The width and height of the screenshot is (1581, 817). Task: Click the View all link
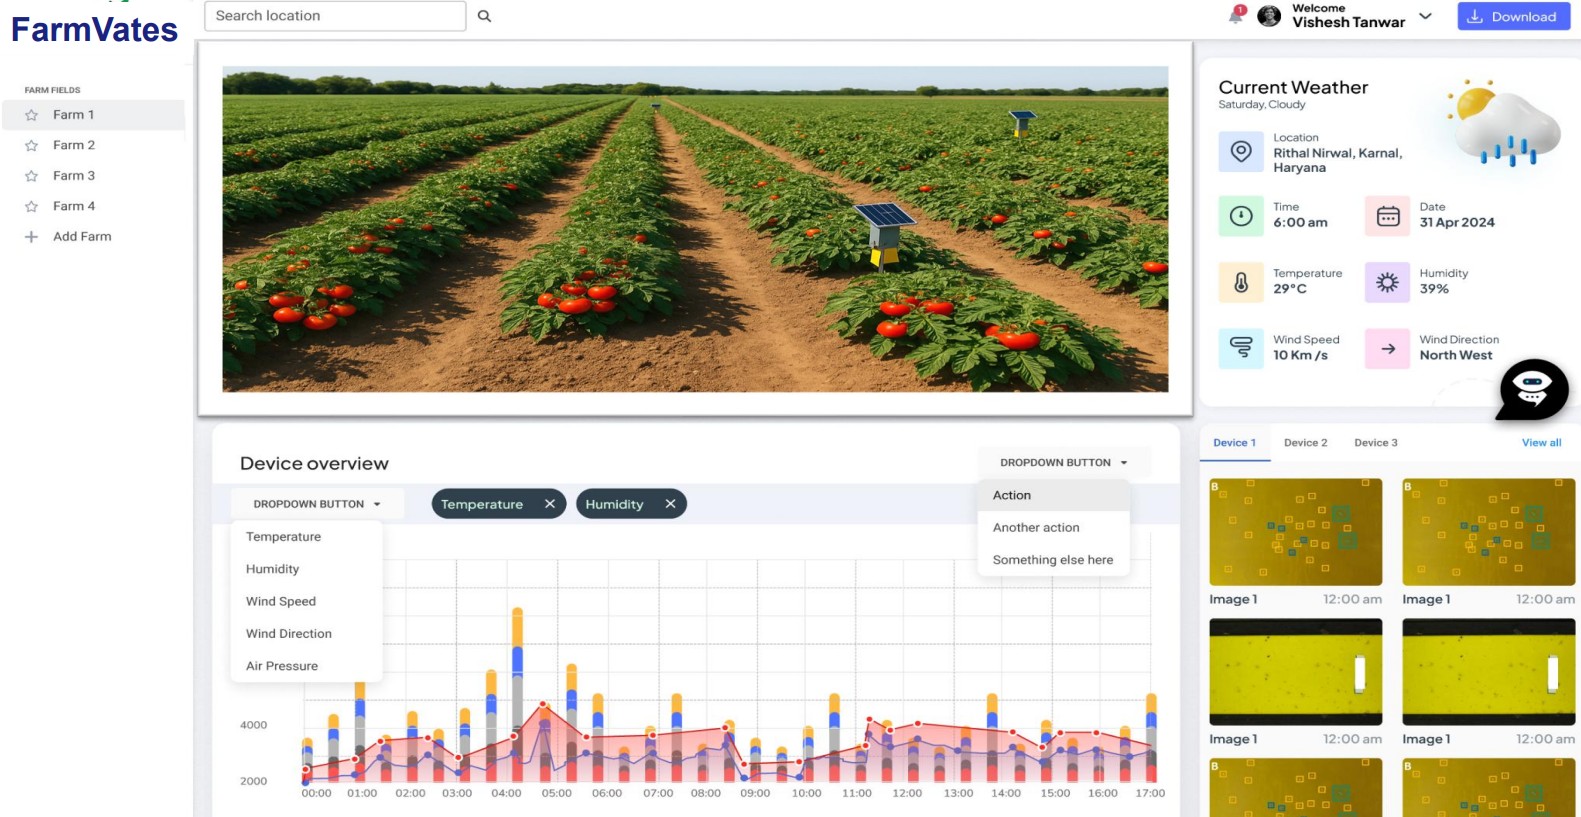coord(1542,443)
